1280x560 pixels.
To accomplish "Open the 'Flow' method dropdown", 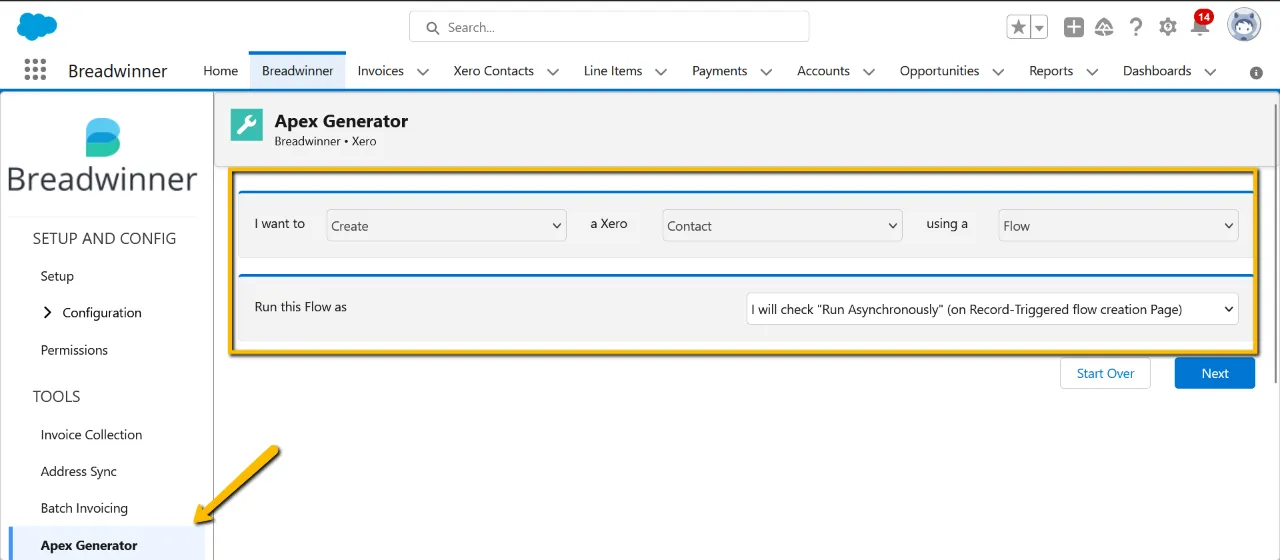I will point(1119,225).
